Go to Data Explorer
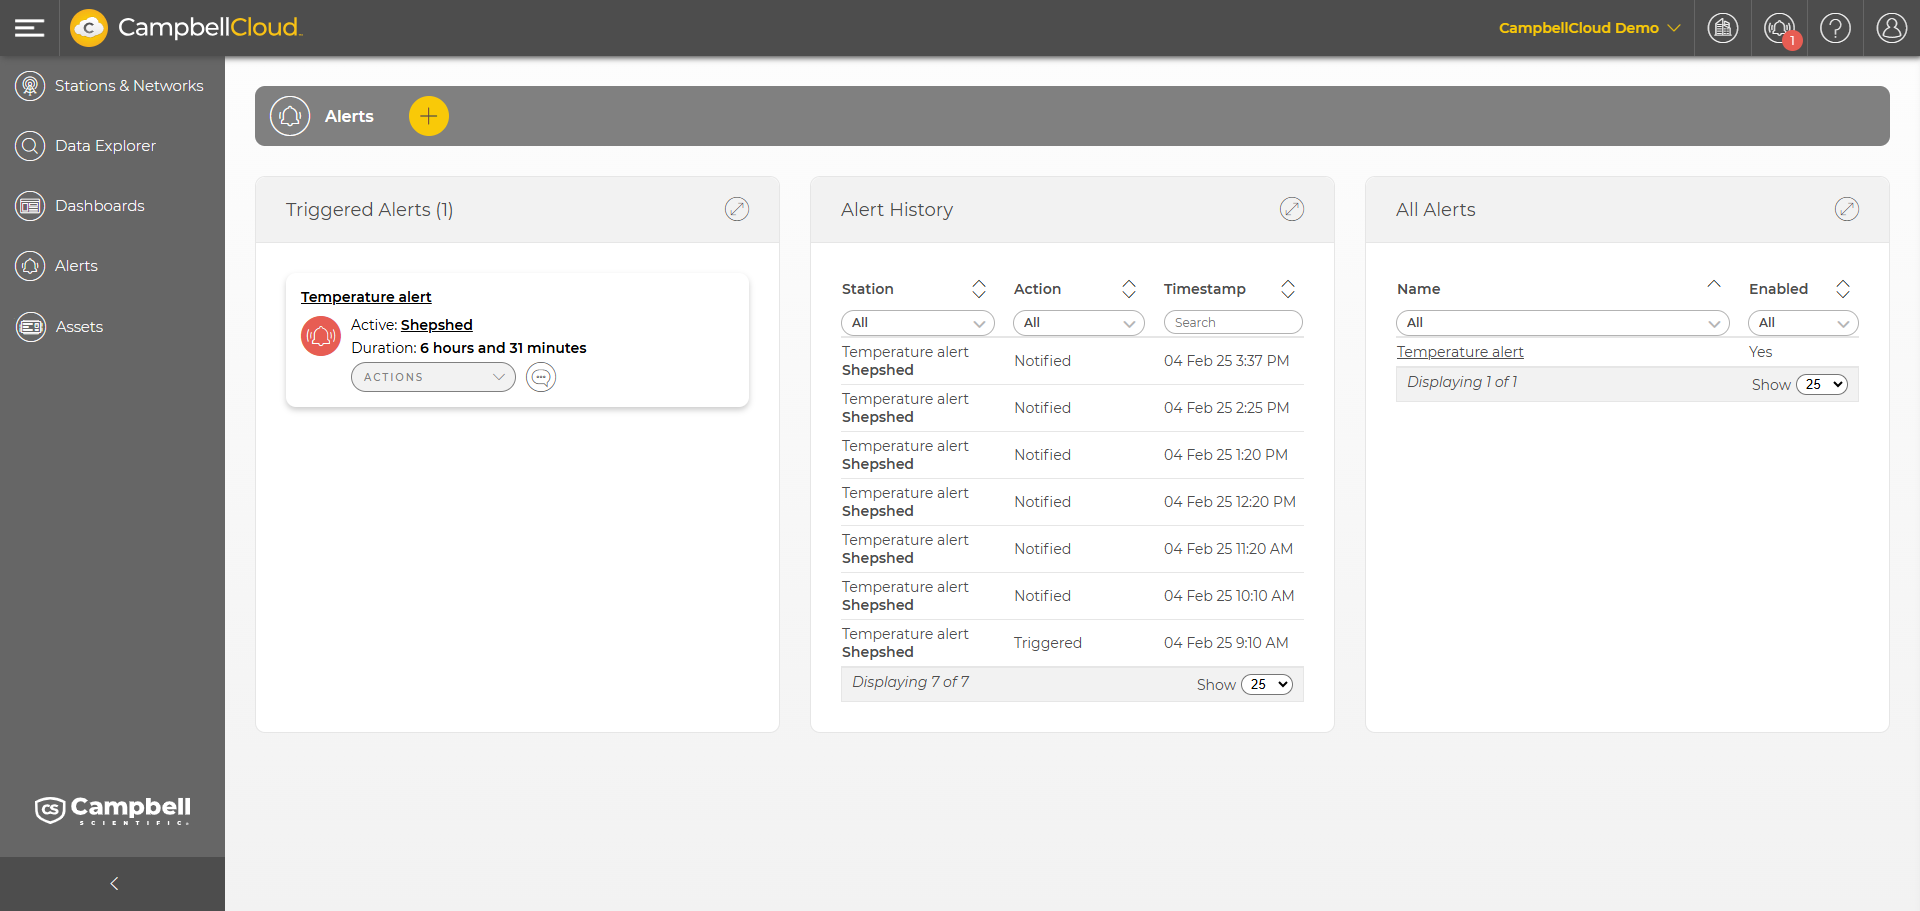Viewport: 1920px width, 911px height. point(105,146)
